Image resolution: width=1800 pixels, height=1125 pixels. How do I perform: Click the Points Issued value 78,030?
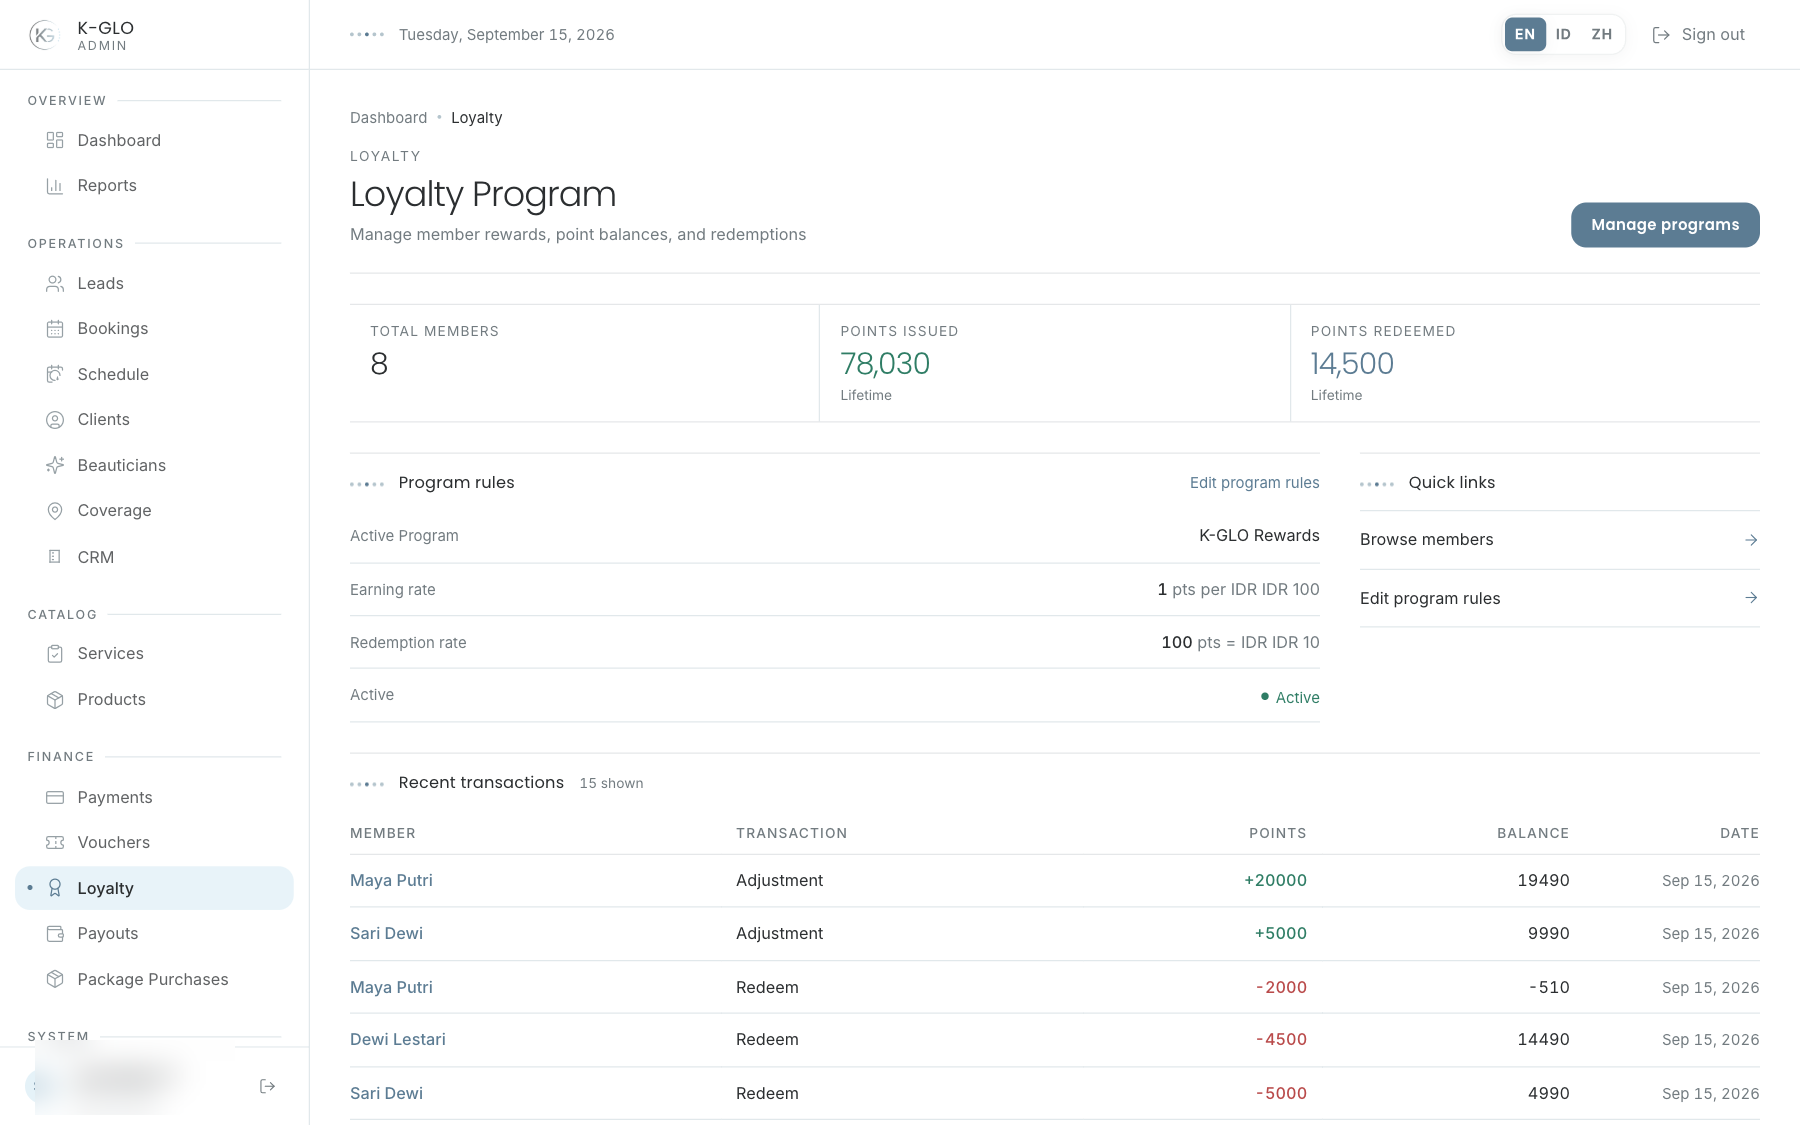[x=885, y=364]
